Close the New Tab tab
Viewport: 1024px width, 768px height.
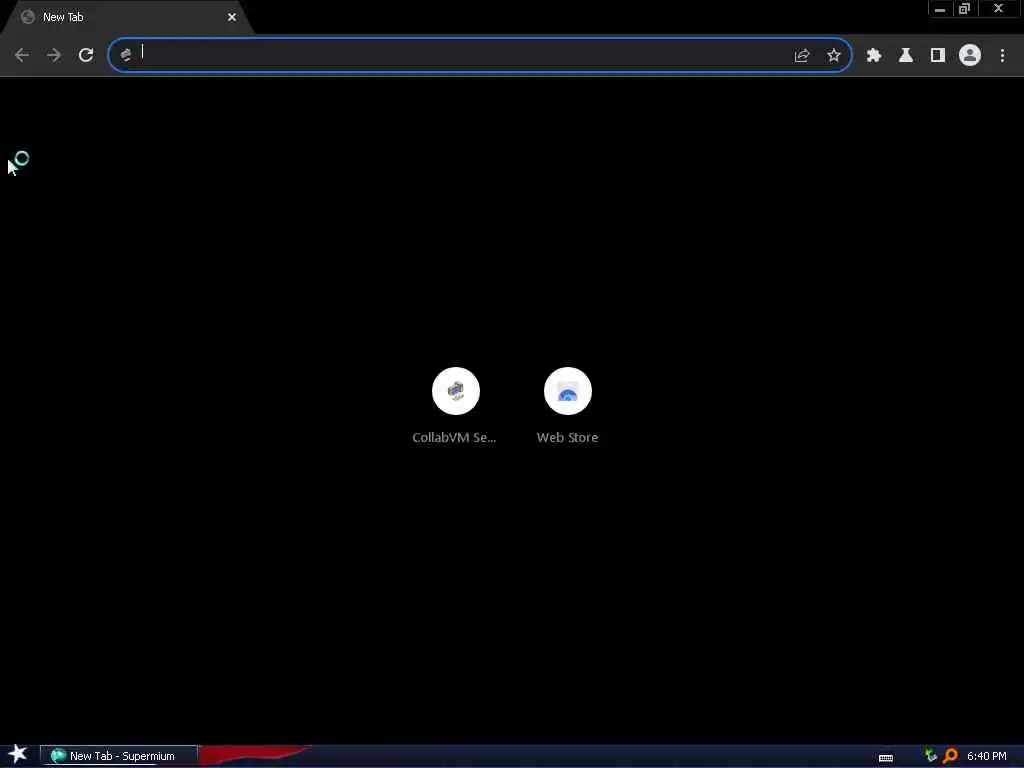click(232, 17)
